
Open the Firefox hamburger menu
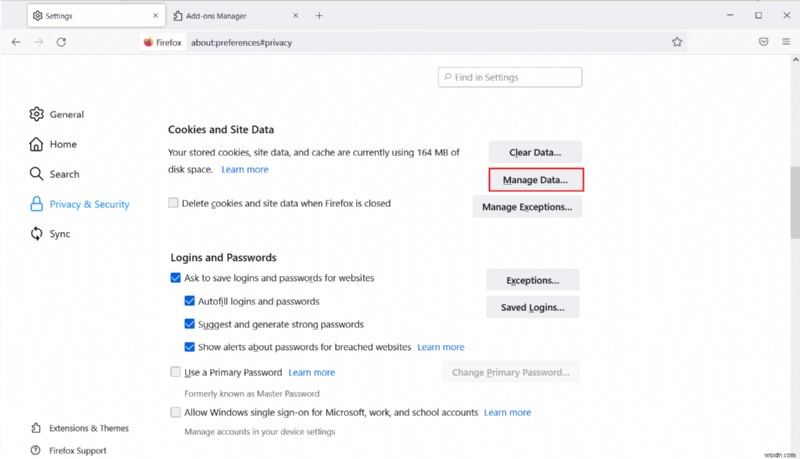point(786,42)
